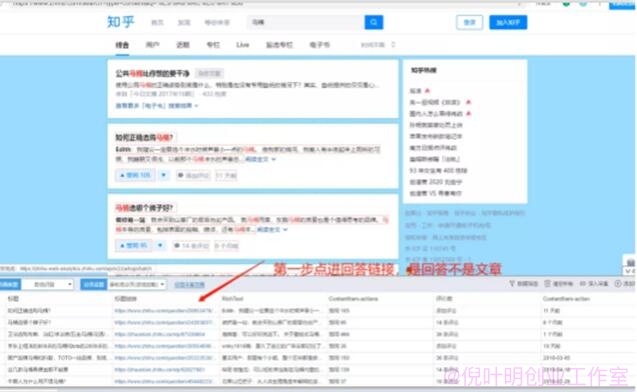Open the 公共马桶 e-book result title
Image resolution: width=637 pixels, height=392 pixels.
point(153,74)
